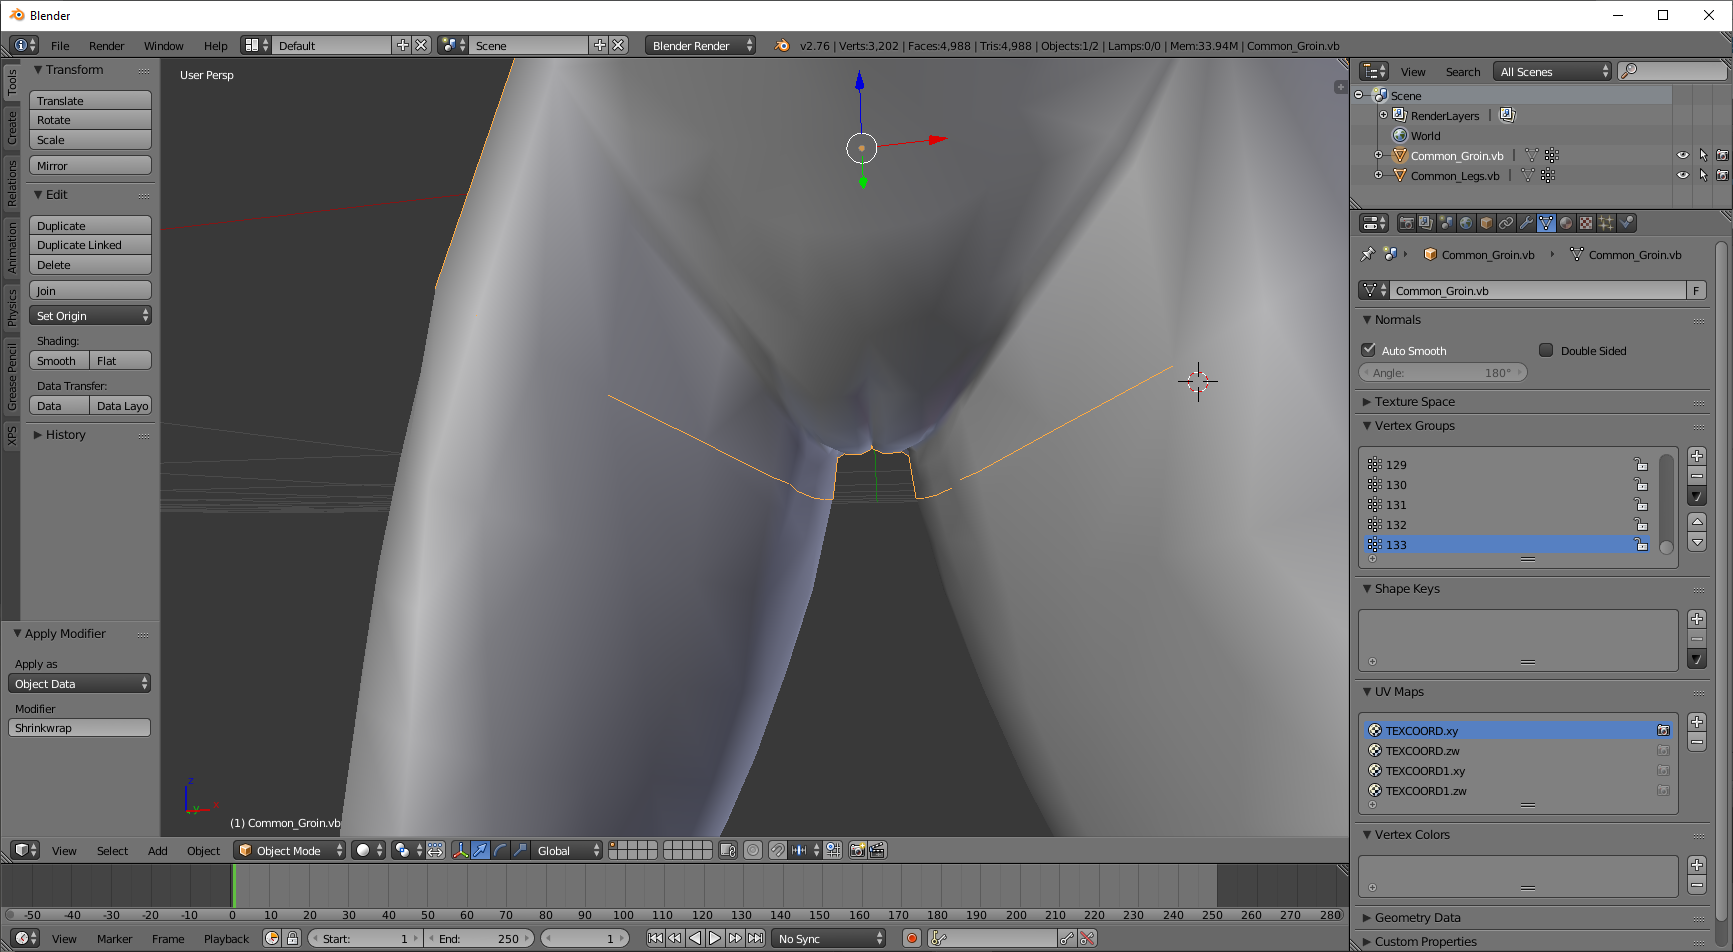This screenshot has width=1733, height=952.
Task: Click the rotate manipulator arc icon
Action: click(500, 850)
